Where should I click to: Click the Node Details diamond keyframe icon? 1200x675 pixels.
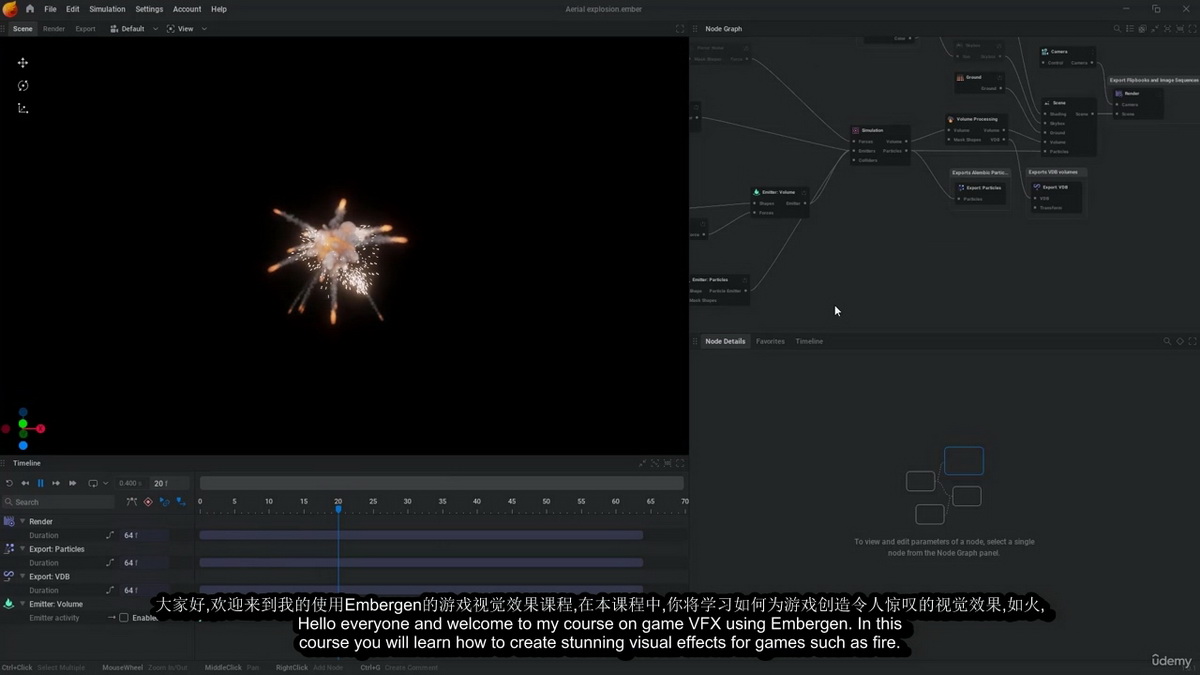[x=1180, y=341]
